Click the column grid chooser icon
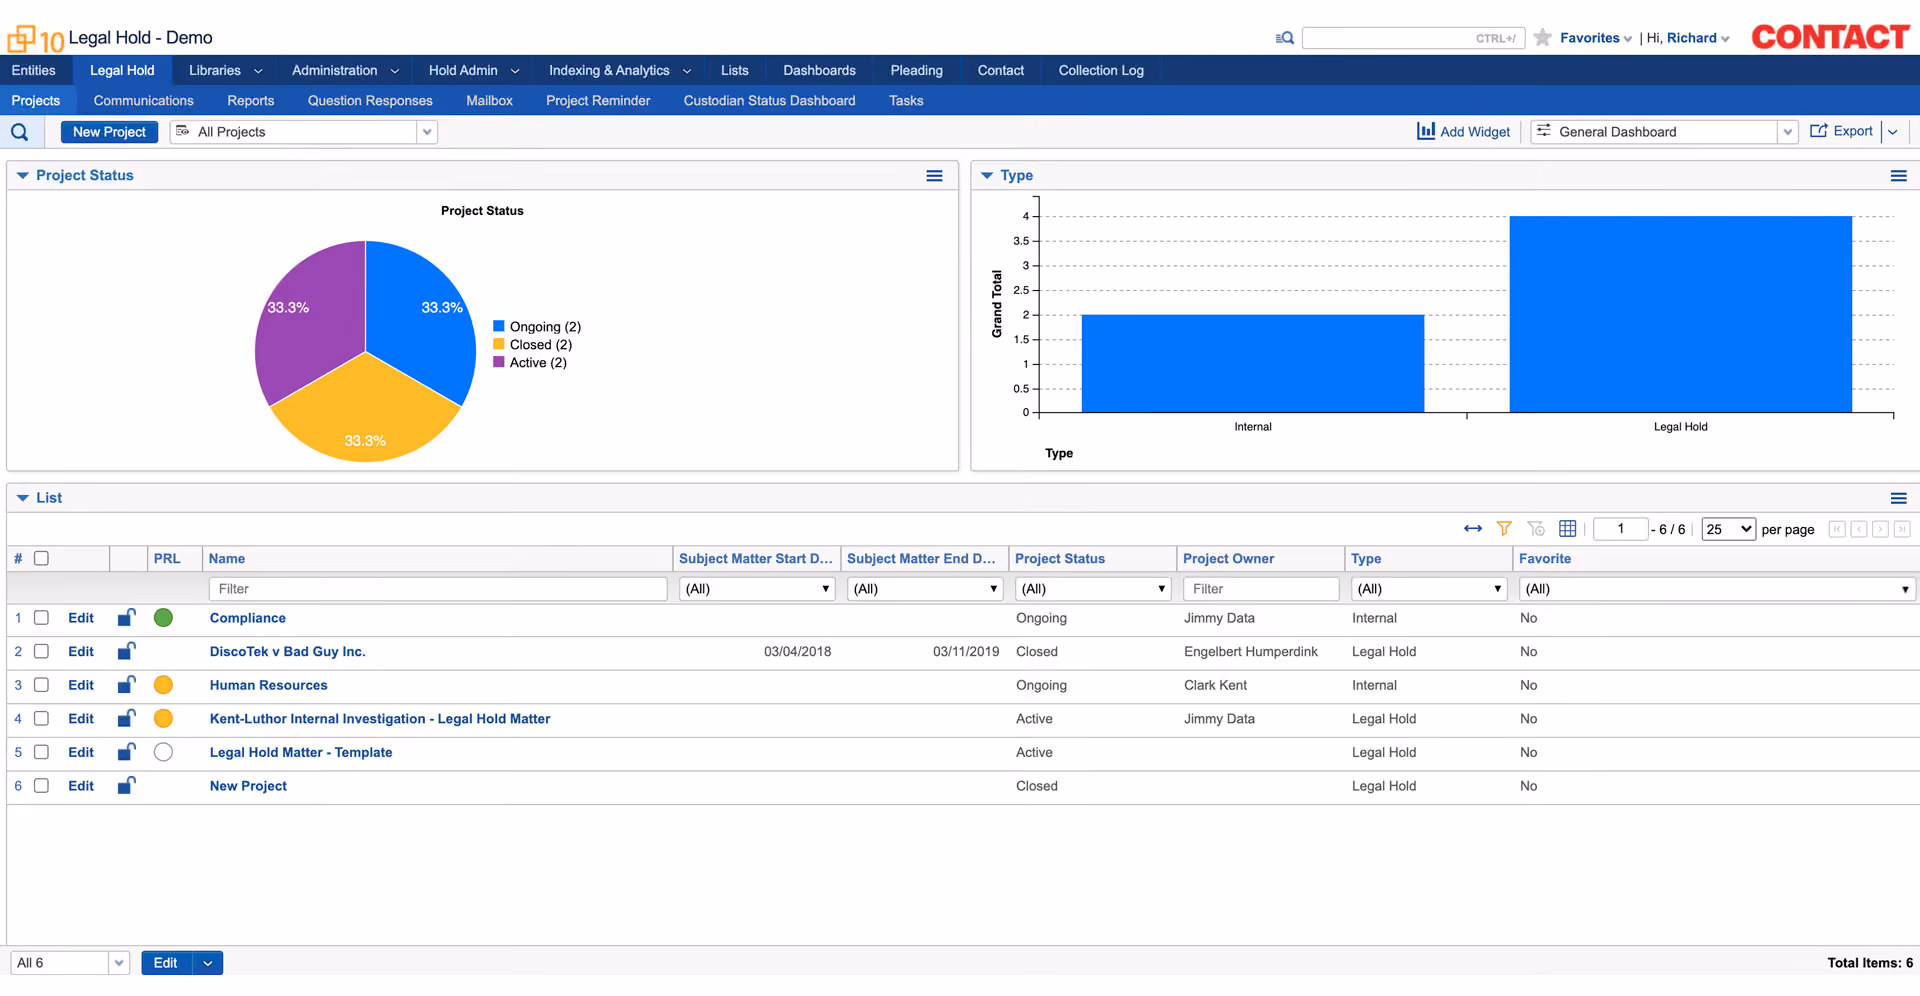 [1568, 529]
